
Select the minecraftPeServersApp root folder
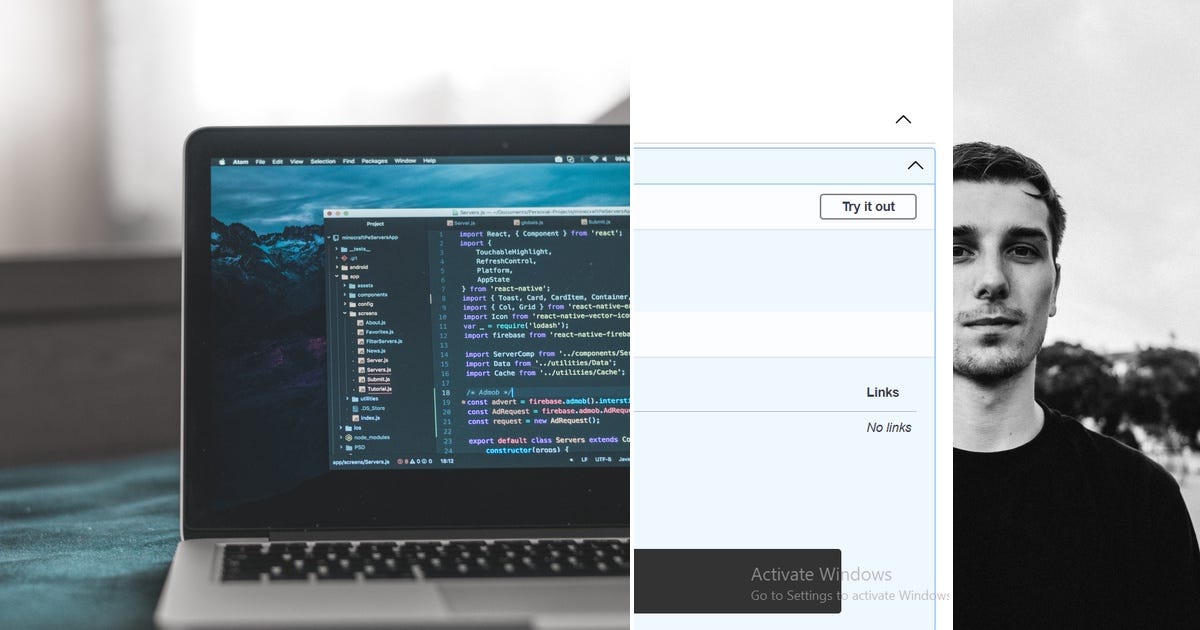pos(365,238)
